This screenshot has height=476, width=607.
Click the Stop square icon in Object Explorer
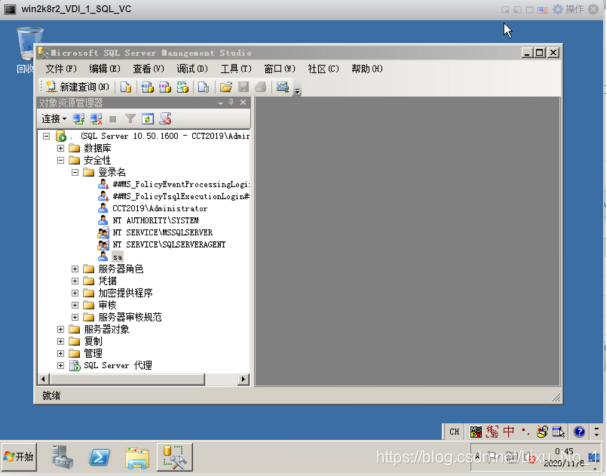coord(113,119)
